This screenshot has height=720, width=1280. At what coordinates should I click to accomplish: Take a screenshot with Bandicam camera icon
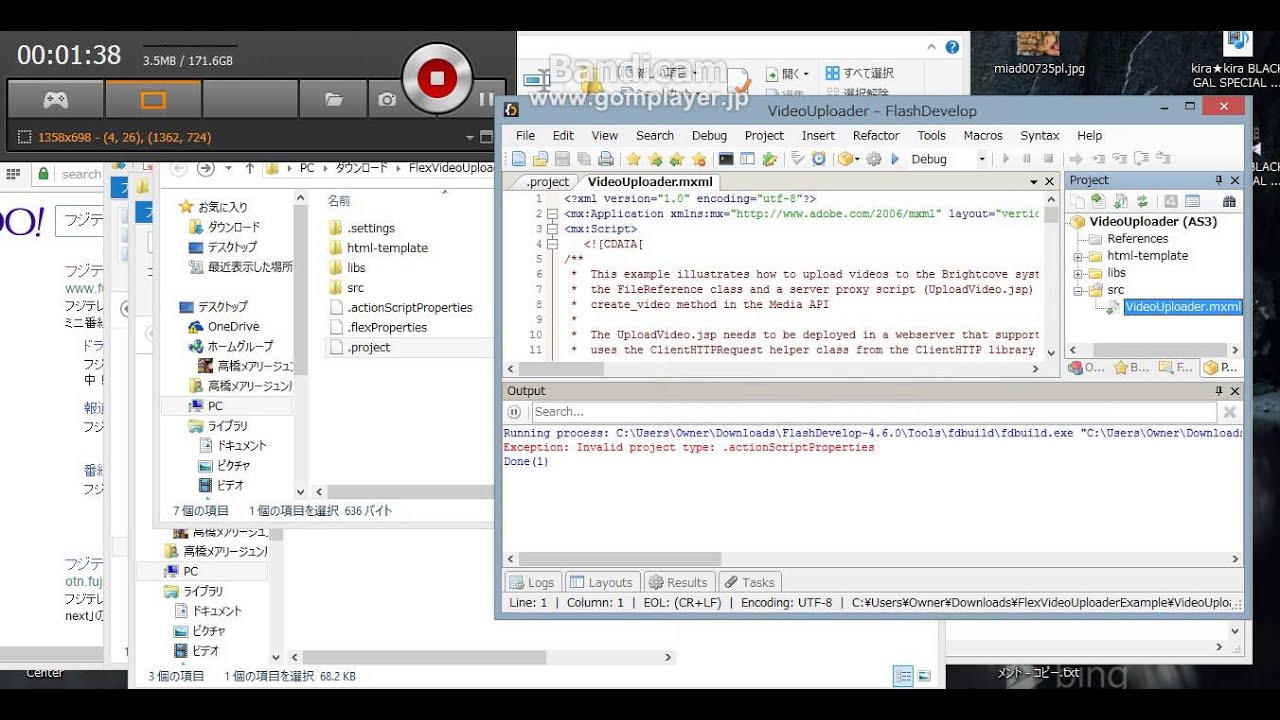tap(387, 99)
